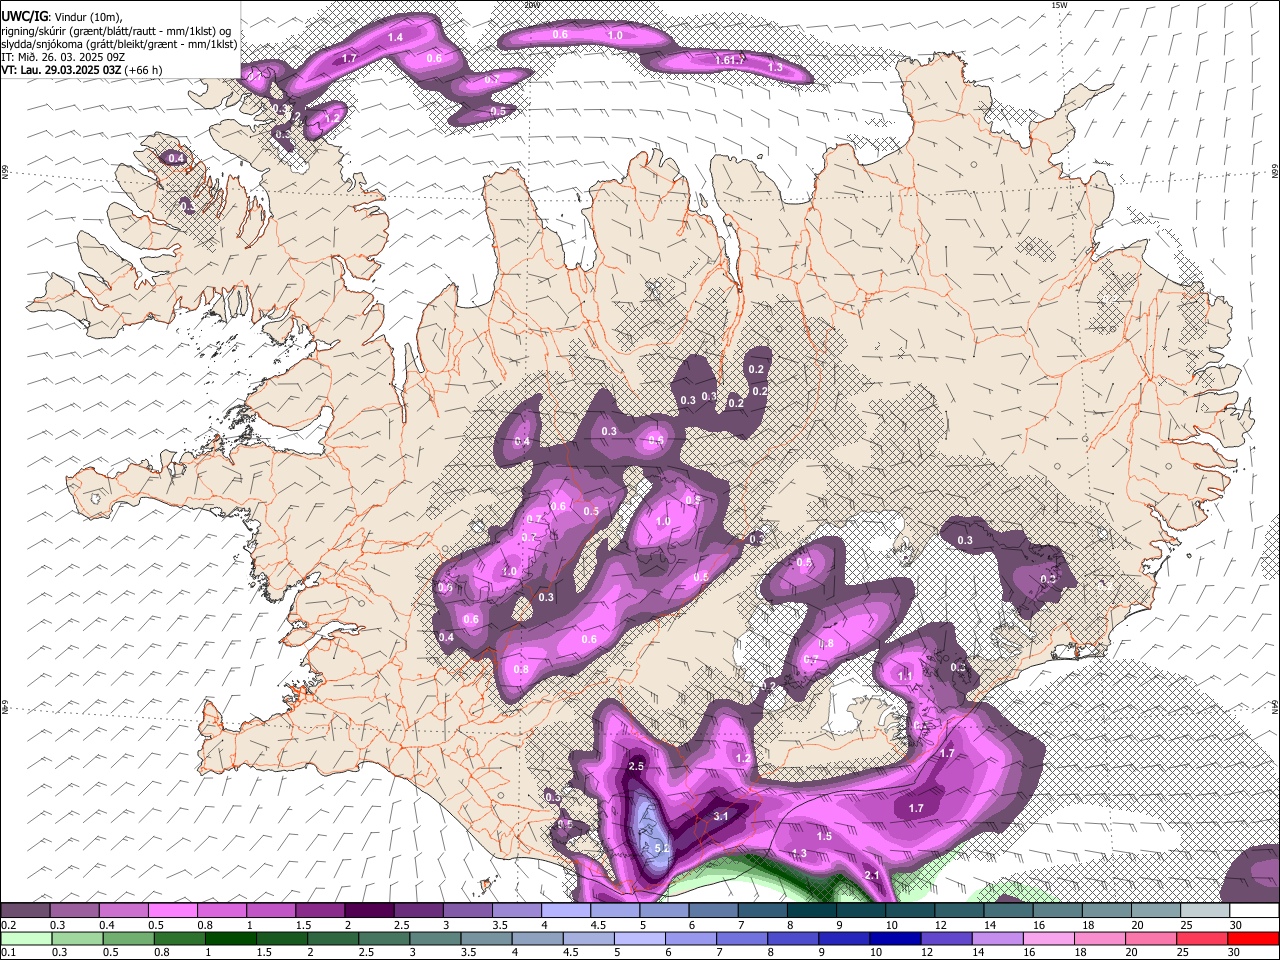This screenshot has height=960, width=1280.
Task: Select the 'VT: Lau. 29.03.2025 03Z' valid time
Action: tap(61, 70)
